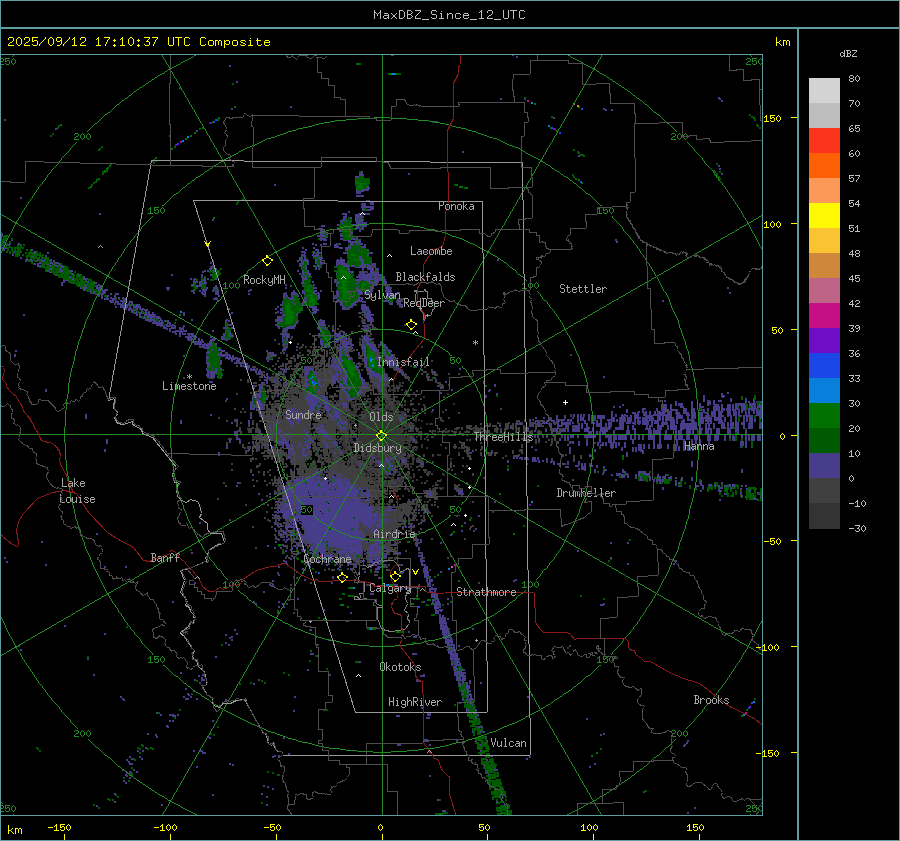Select the light gray 70-80 dBZ swatch
The image size is (900, 841).
tap(824, 90)
